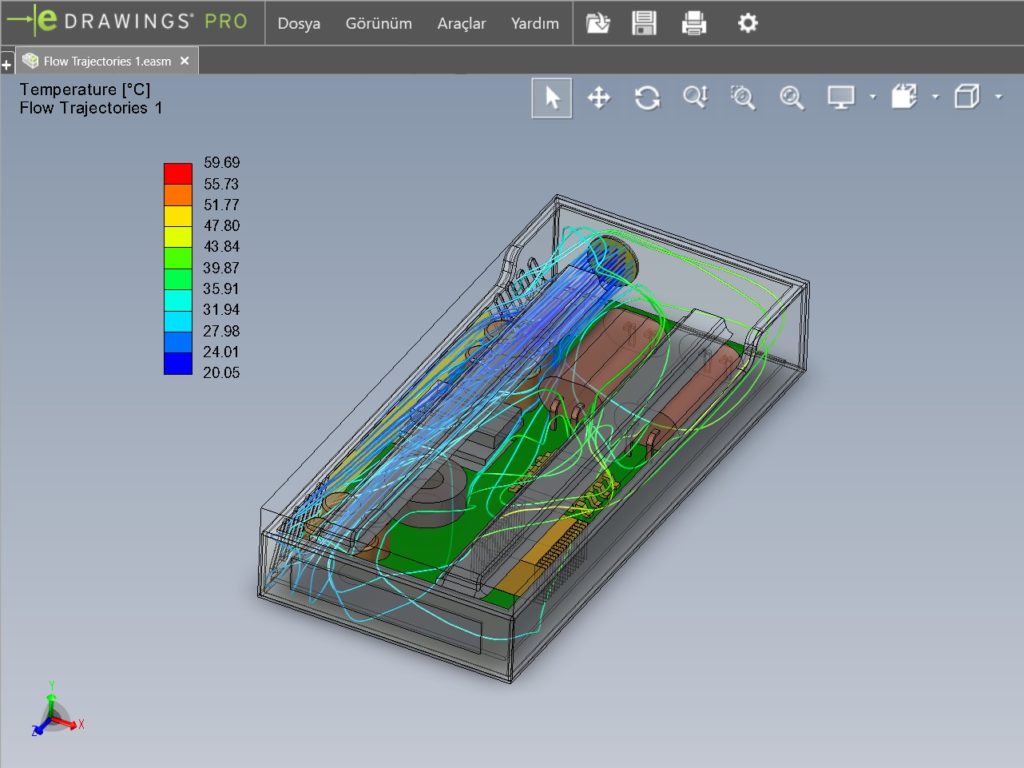Save the assembly via the Save icon
1024x768 pixels.
(645, 23)
